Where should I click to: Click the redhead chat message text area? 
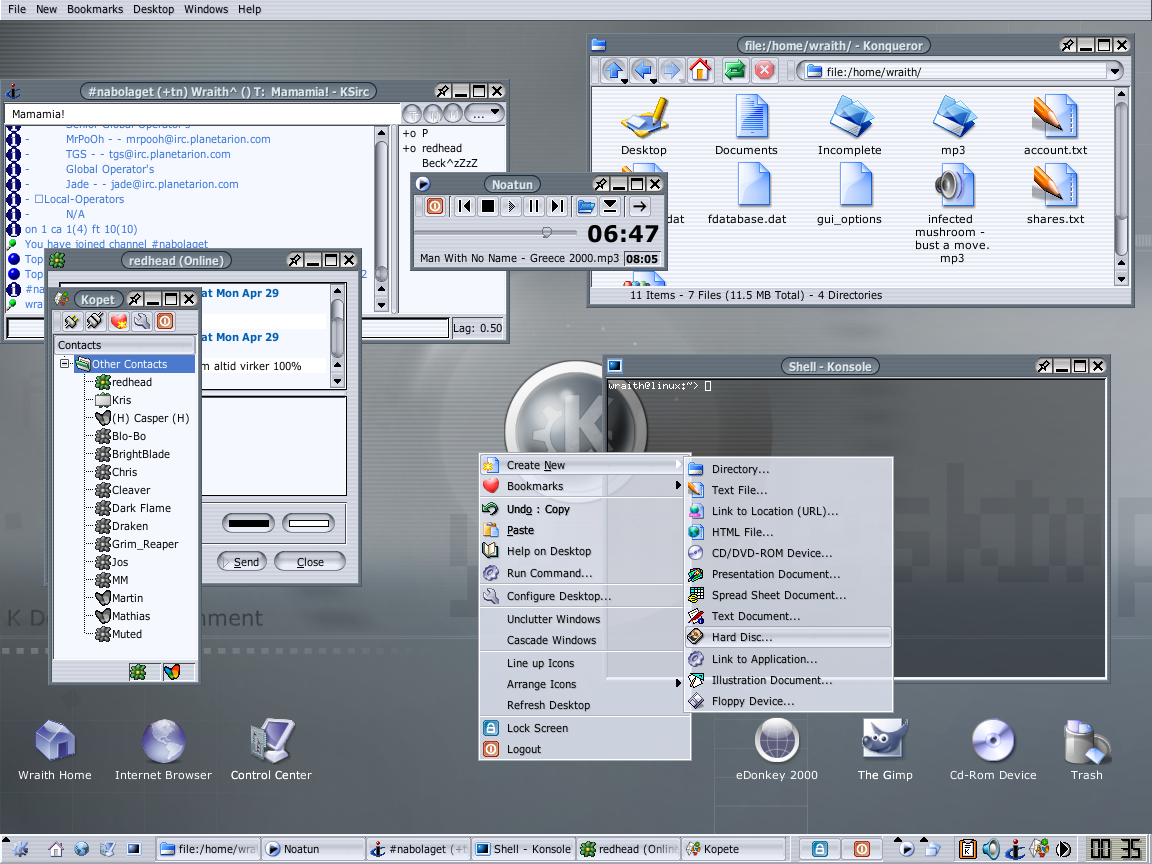(273, 447)
